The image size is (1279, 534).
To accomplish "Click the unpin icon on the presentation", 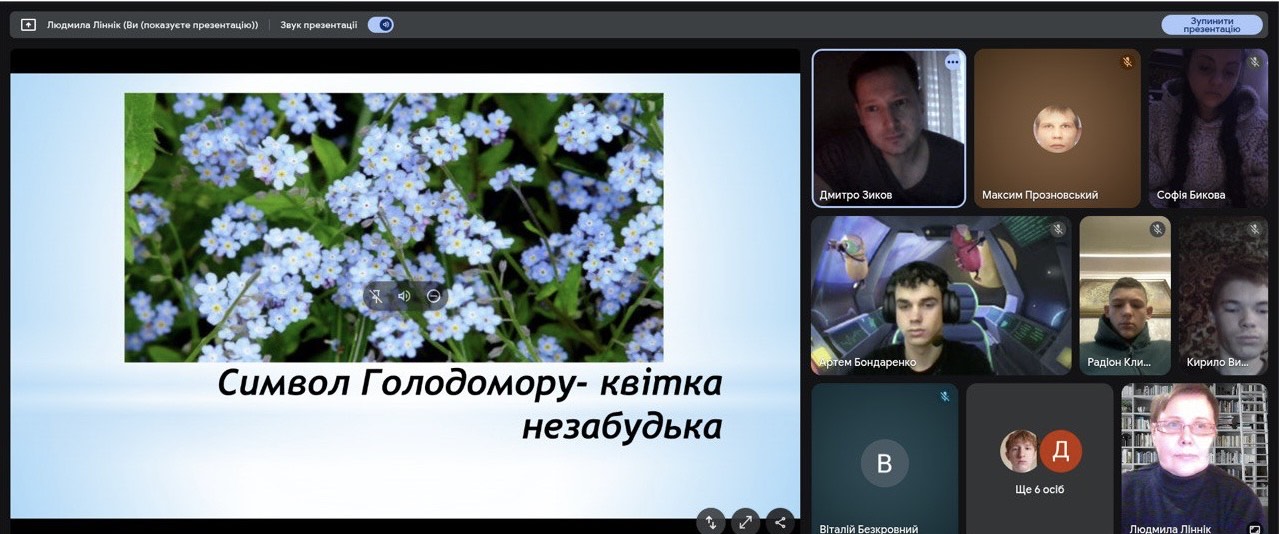I will pos(376,296).
